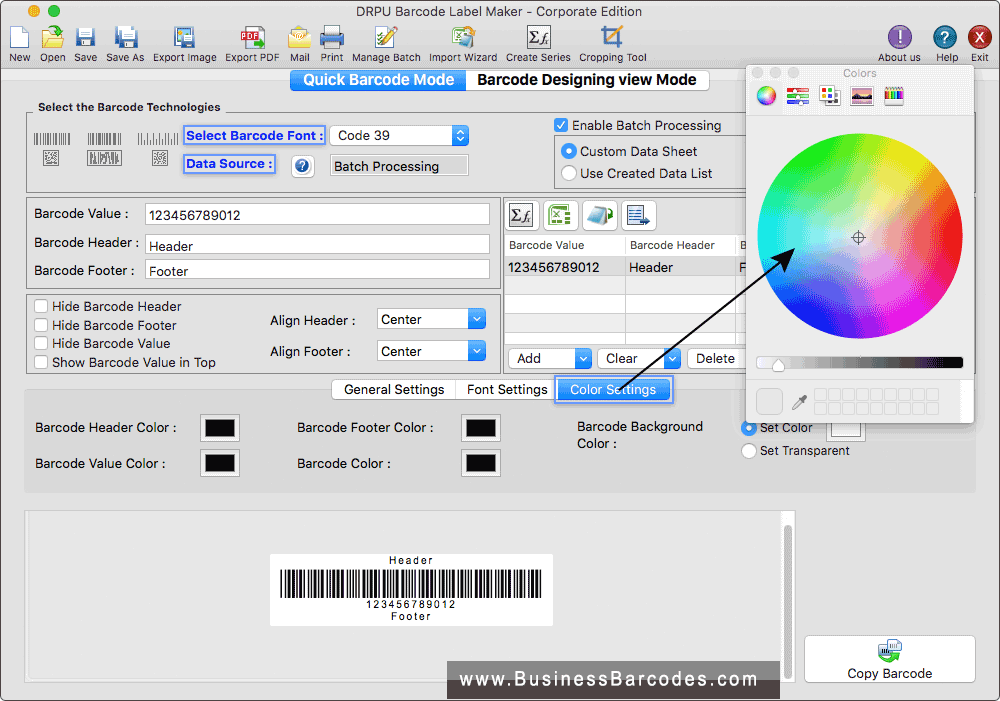Select the image palettes tab in Colors panel
This screenshot has height=701, width=1000.
click(862, 96)
